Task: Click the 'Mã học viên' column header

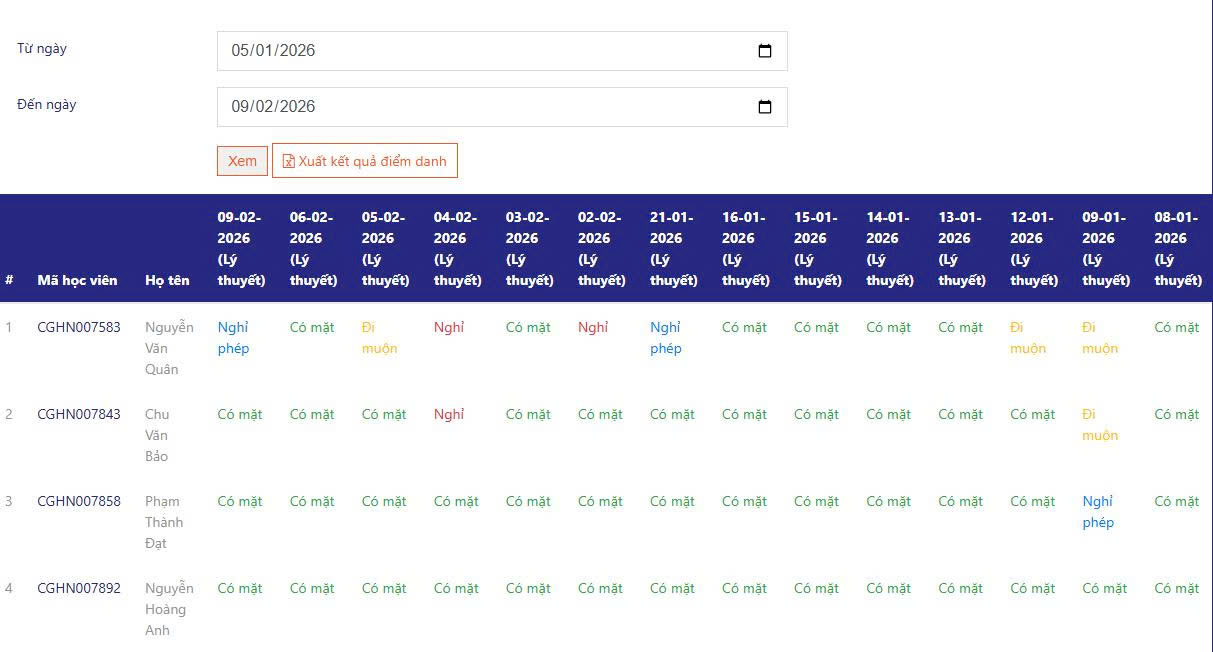Action: (77, 280)
